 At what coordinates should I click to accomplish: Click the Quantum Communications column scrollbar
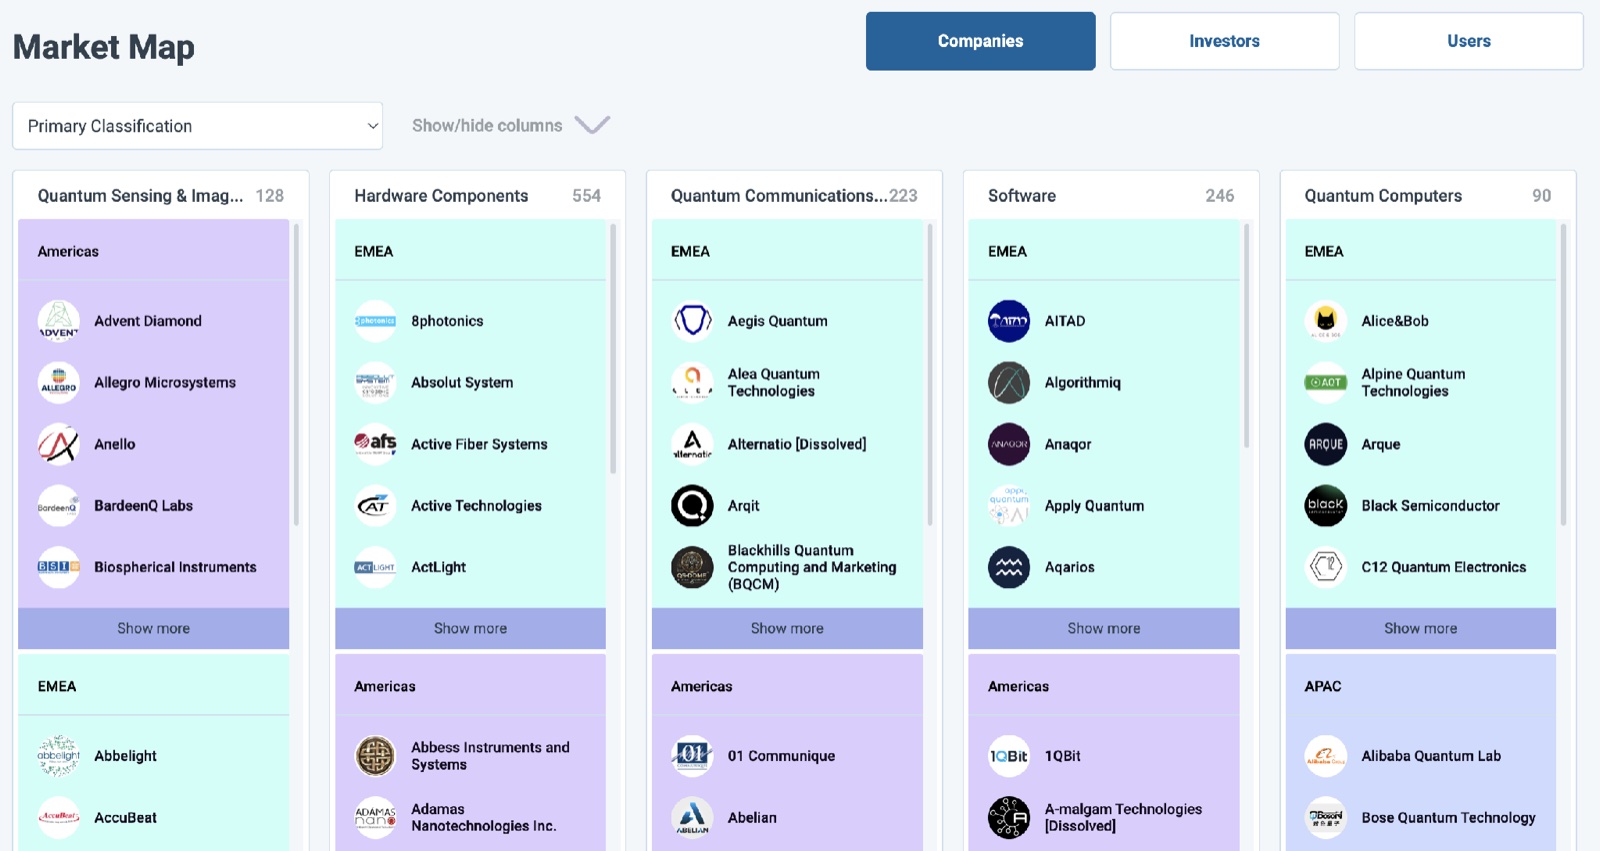[930, 375]
